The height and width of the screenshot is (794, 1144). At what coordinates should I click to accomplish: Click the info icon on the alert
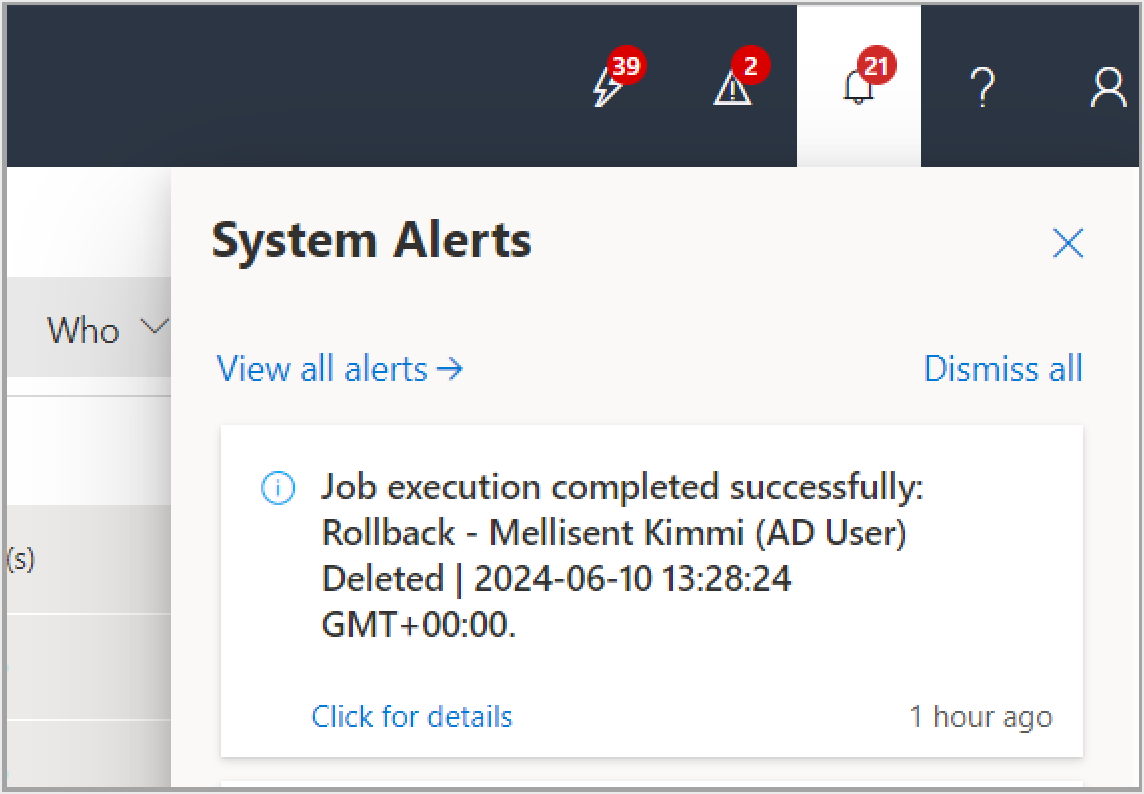[x=278, y=488]
